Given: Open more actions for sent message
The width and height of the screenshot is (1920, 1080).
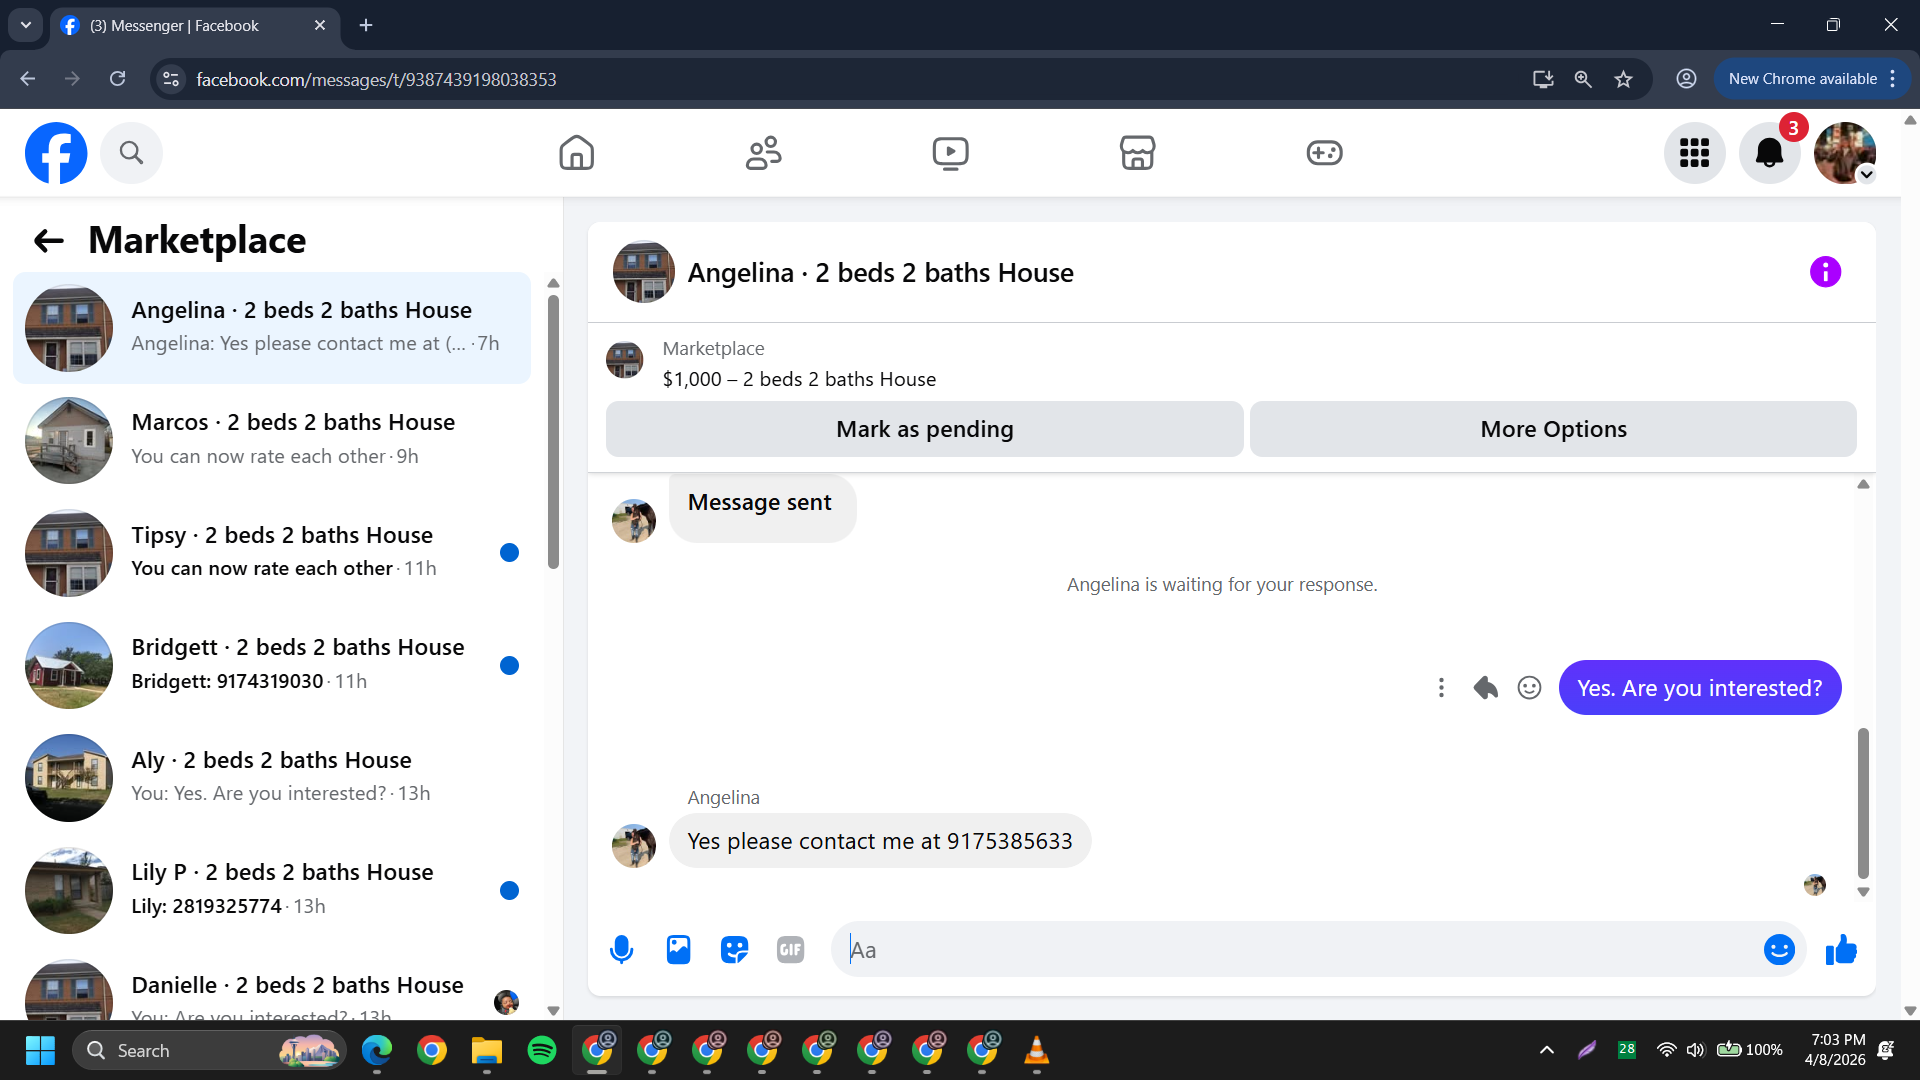Looking at the screenshot, I should pos(1441,688).
